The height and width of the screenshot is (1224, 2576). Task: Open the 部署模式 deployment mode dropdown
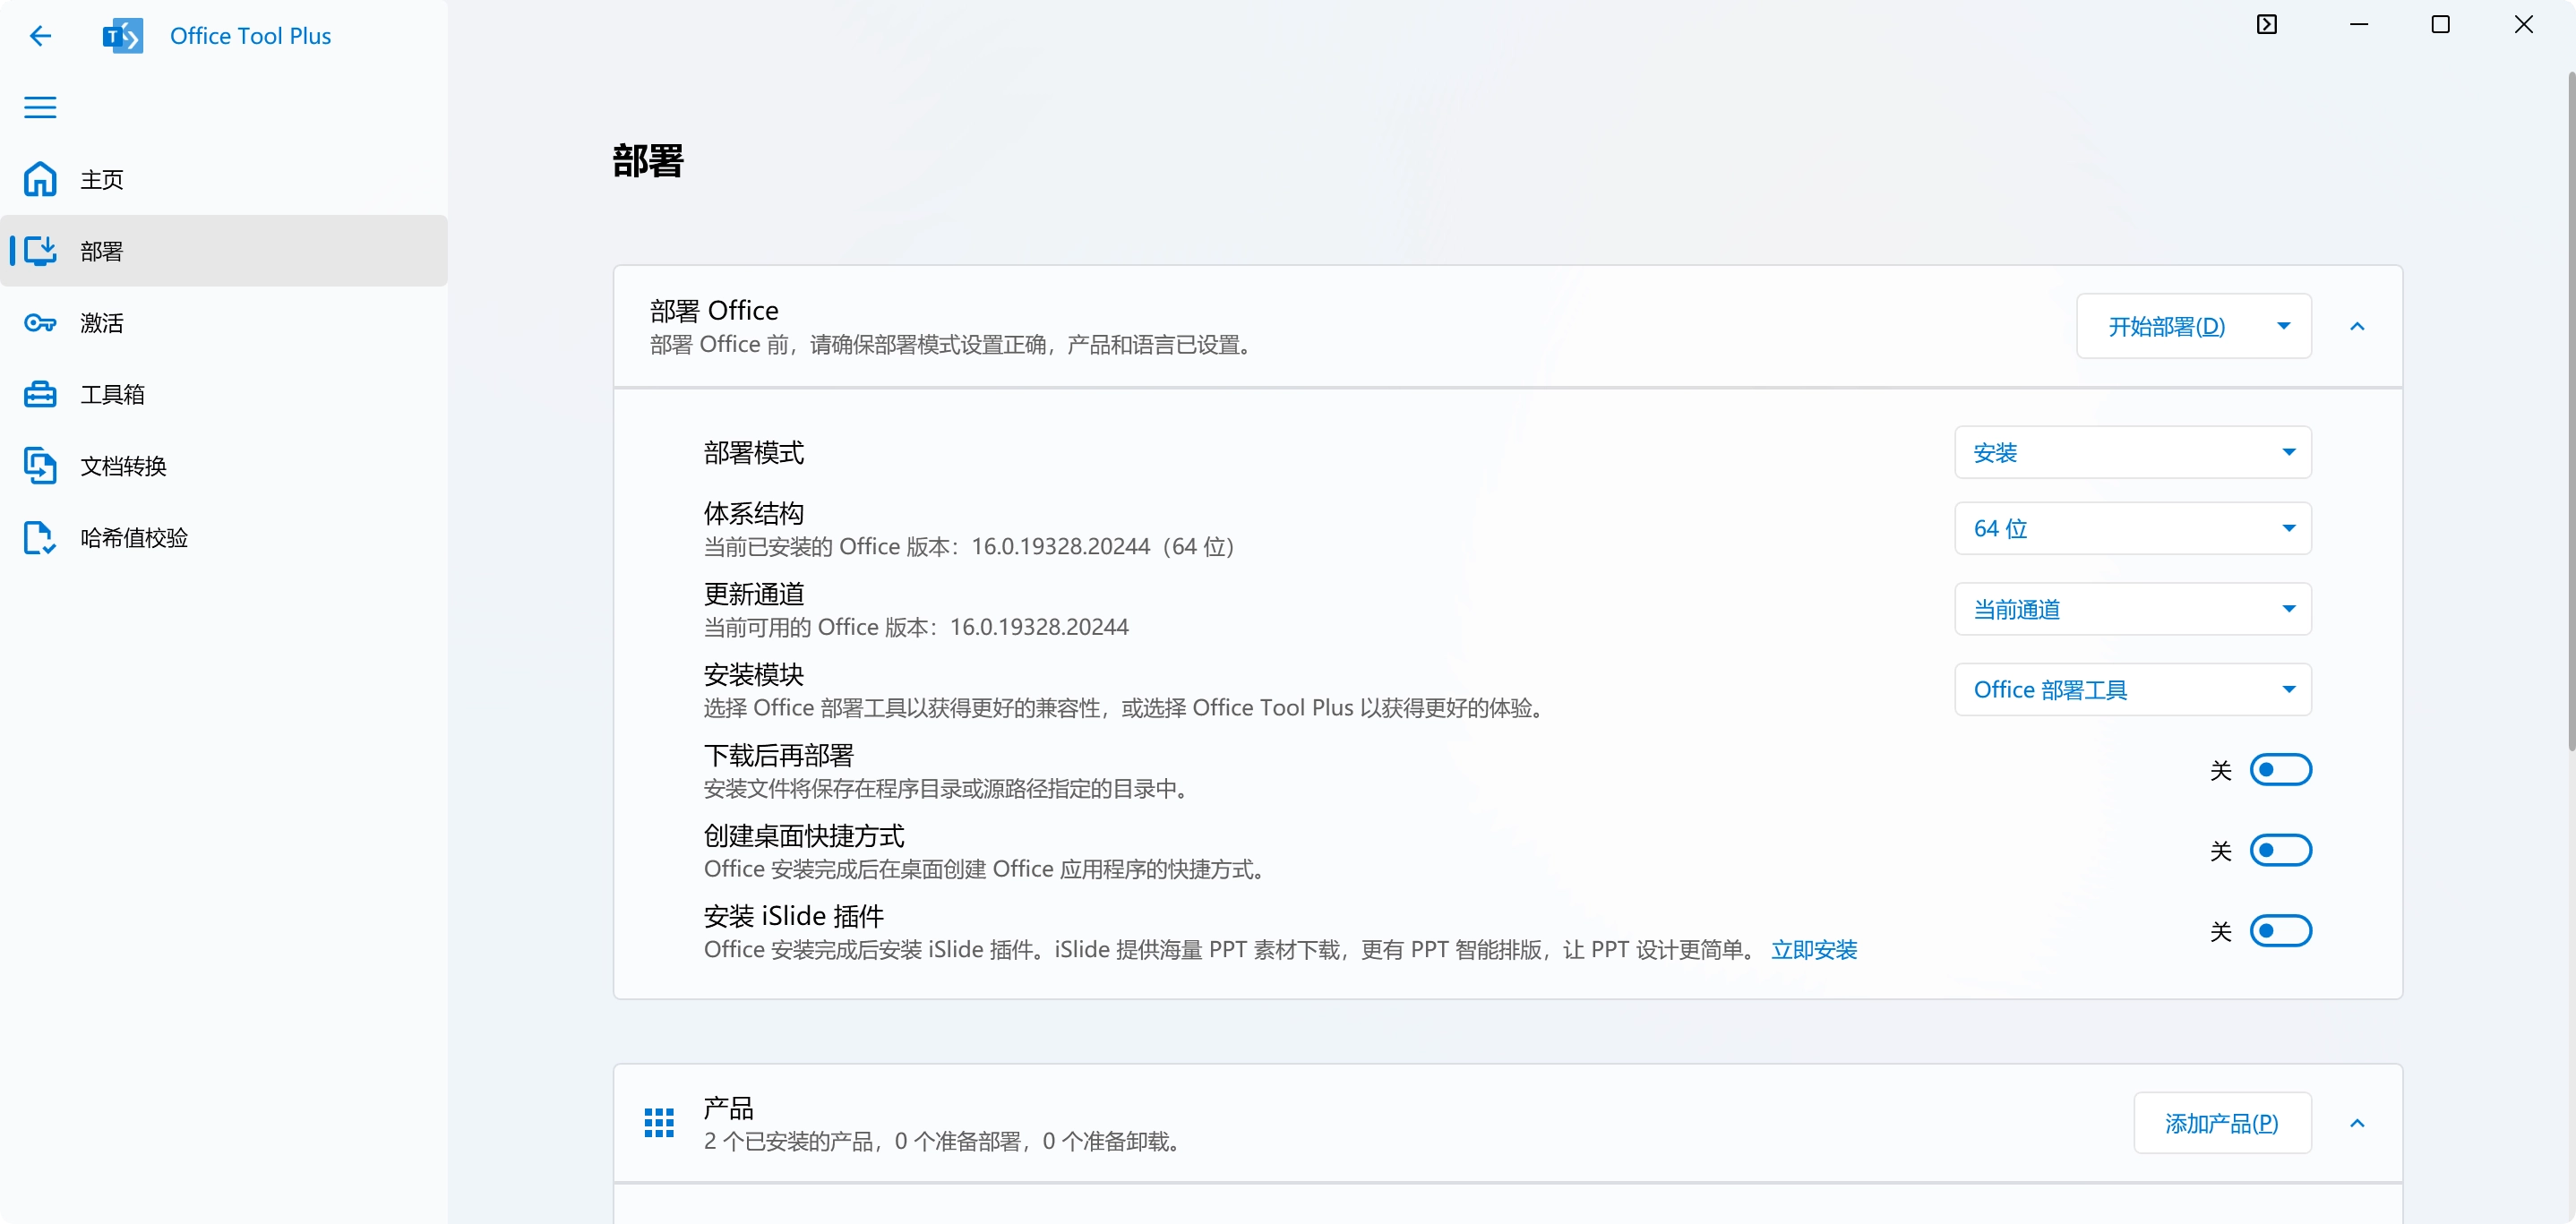2133,452
